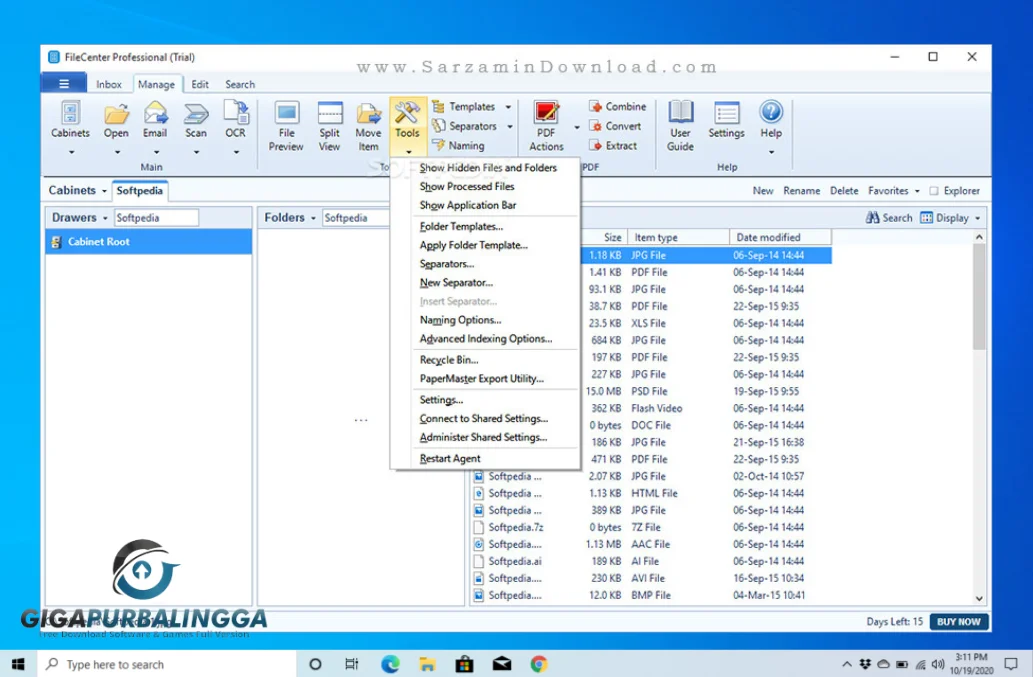Click the Open folder icon
The width and height of the screenshot is (1033, 677).
[116, 113]
